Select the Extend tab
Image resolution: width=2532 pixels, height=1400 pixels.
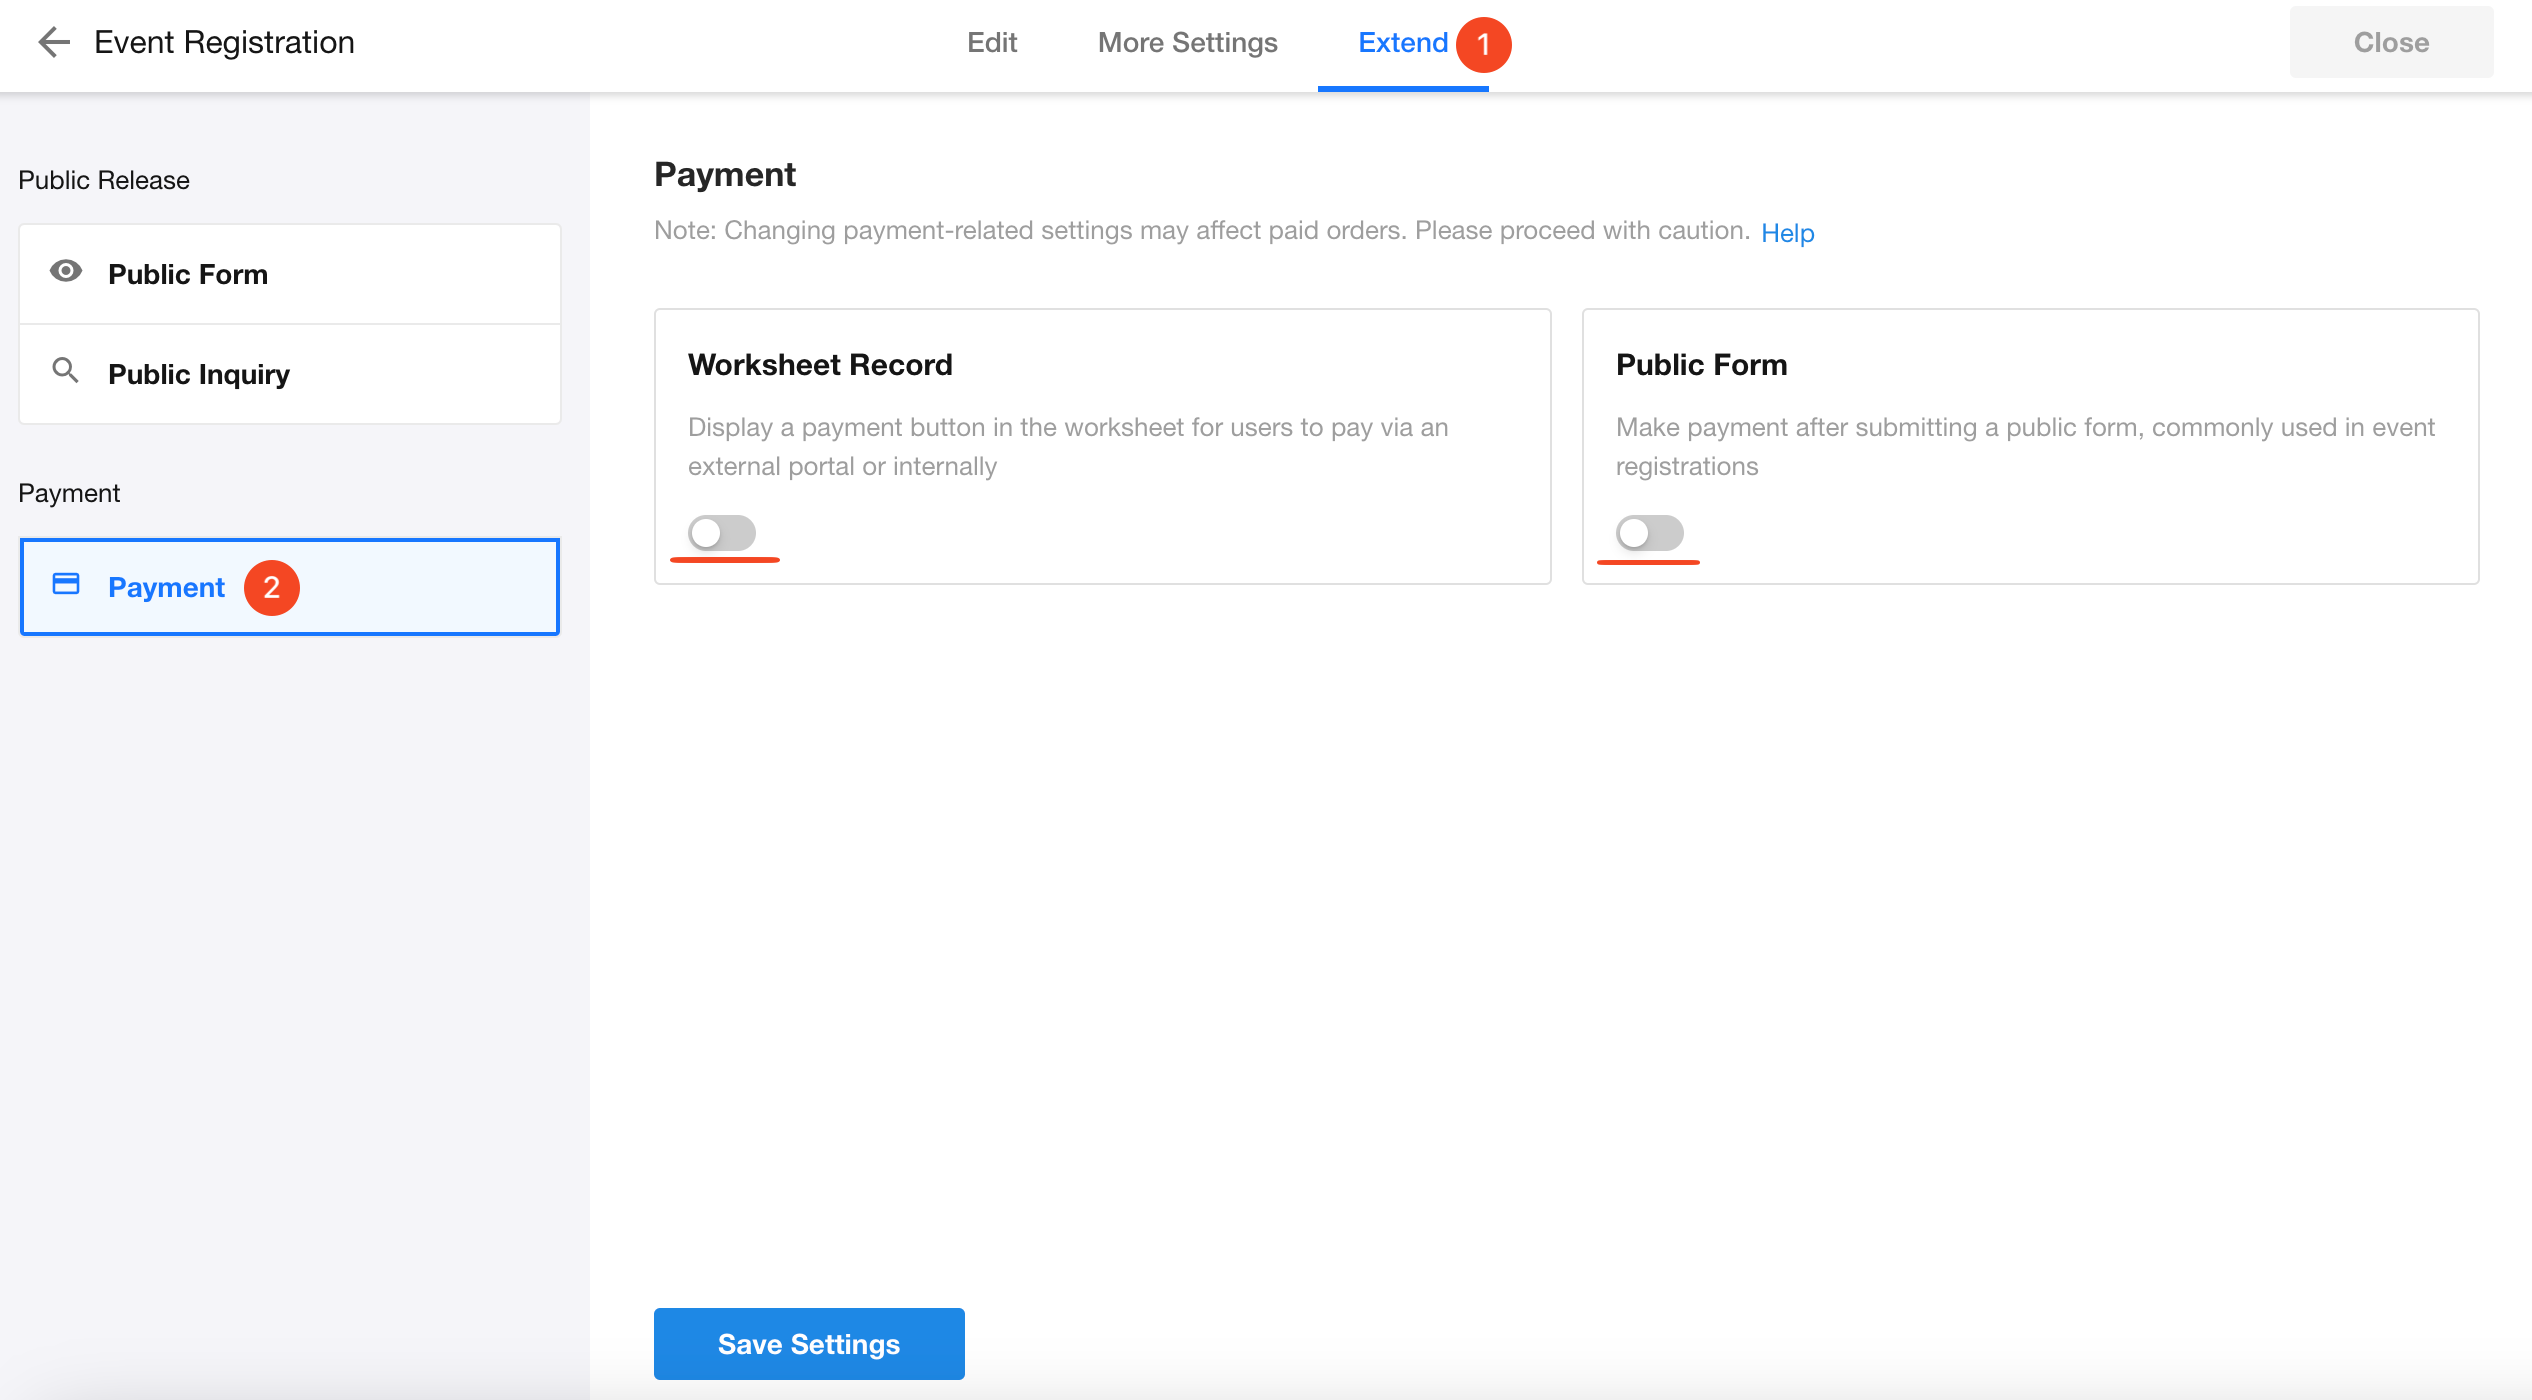[x=1403, y=43]
